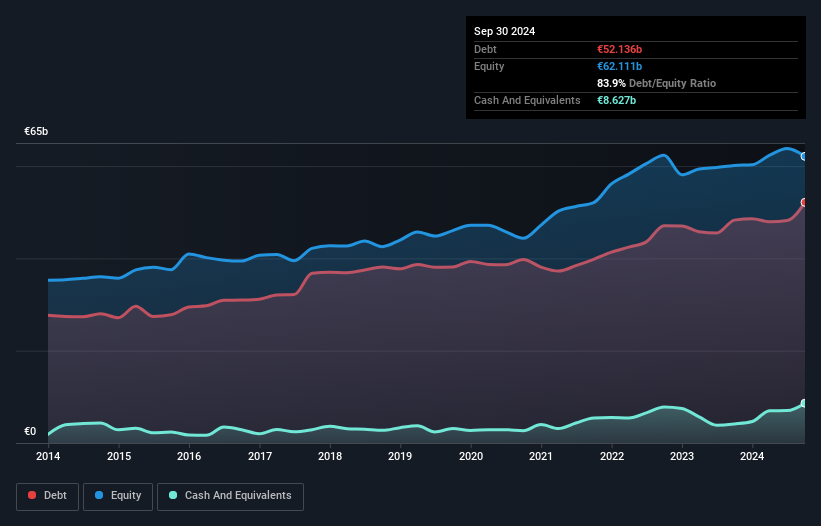Click the blue Equity legend dot
Viewport: 821px width, 526px height.
(x=99, y=495)
